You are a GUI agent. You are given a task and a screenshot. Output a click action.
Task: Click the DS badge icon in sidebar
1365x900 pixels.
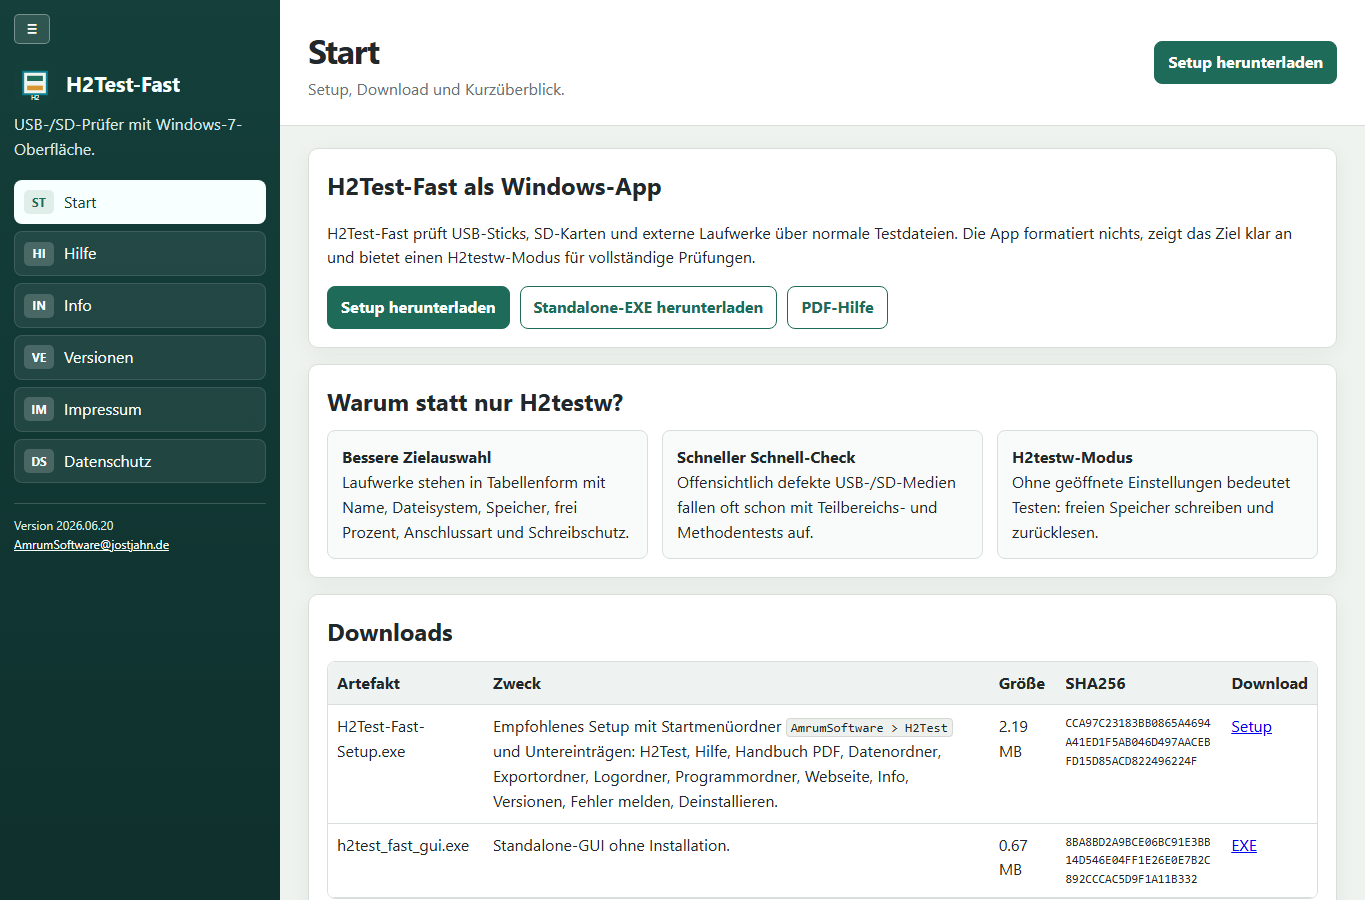pos(39,462)
